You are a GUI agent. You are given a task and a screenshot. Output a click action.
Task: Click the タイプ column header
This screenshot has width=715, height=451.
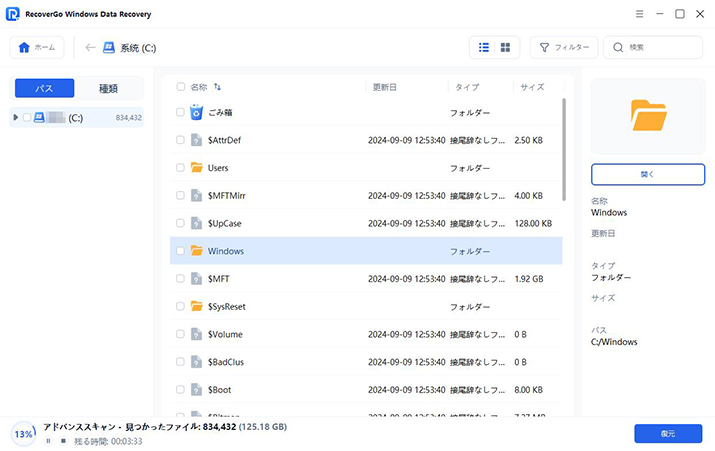467,87
